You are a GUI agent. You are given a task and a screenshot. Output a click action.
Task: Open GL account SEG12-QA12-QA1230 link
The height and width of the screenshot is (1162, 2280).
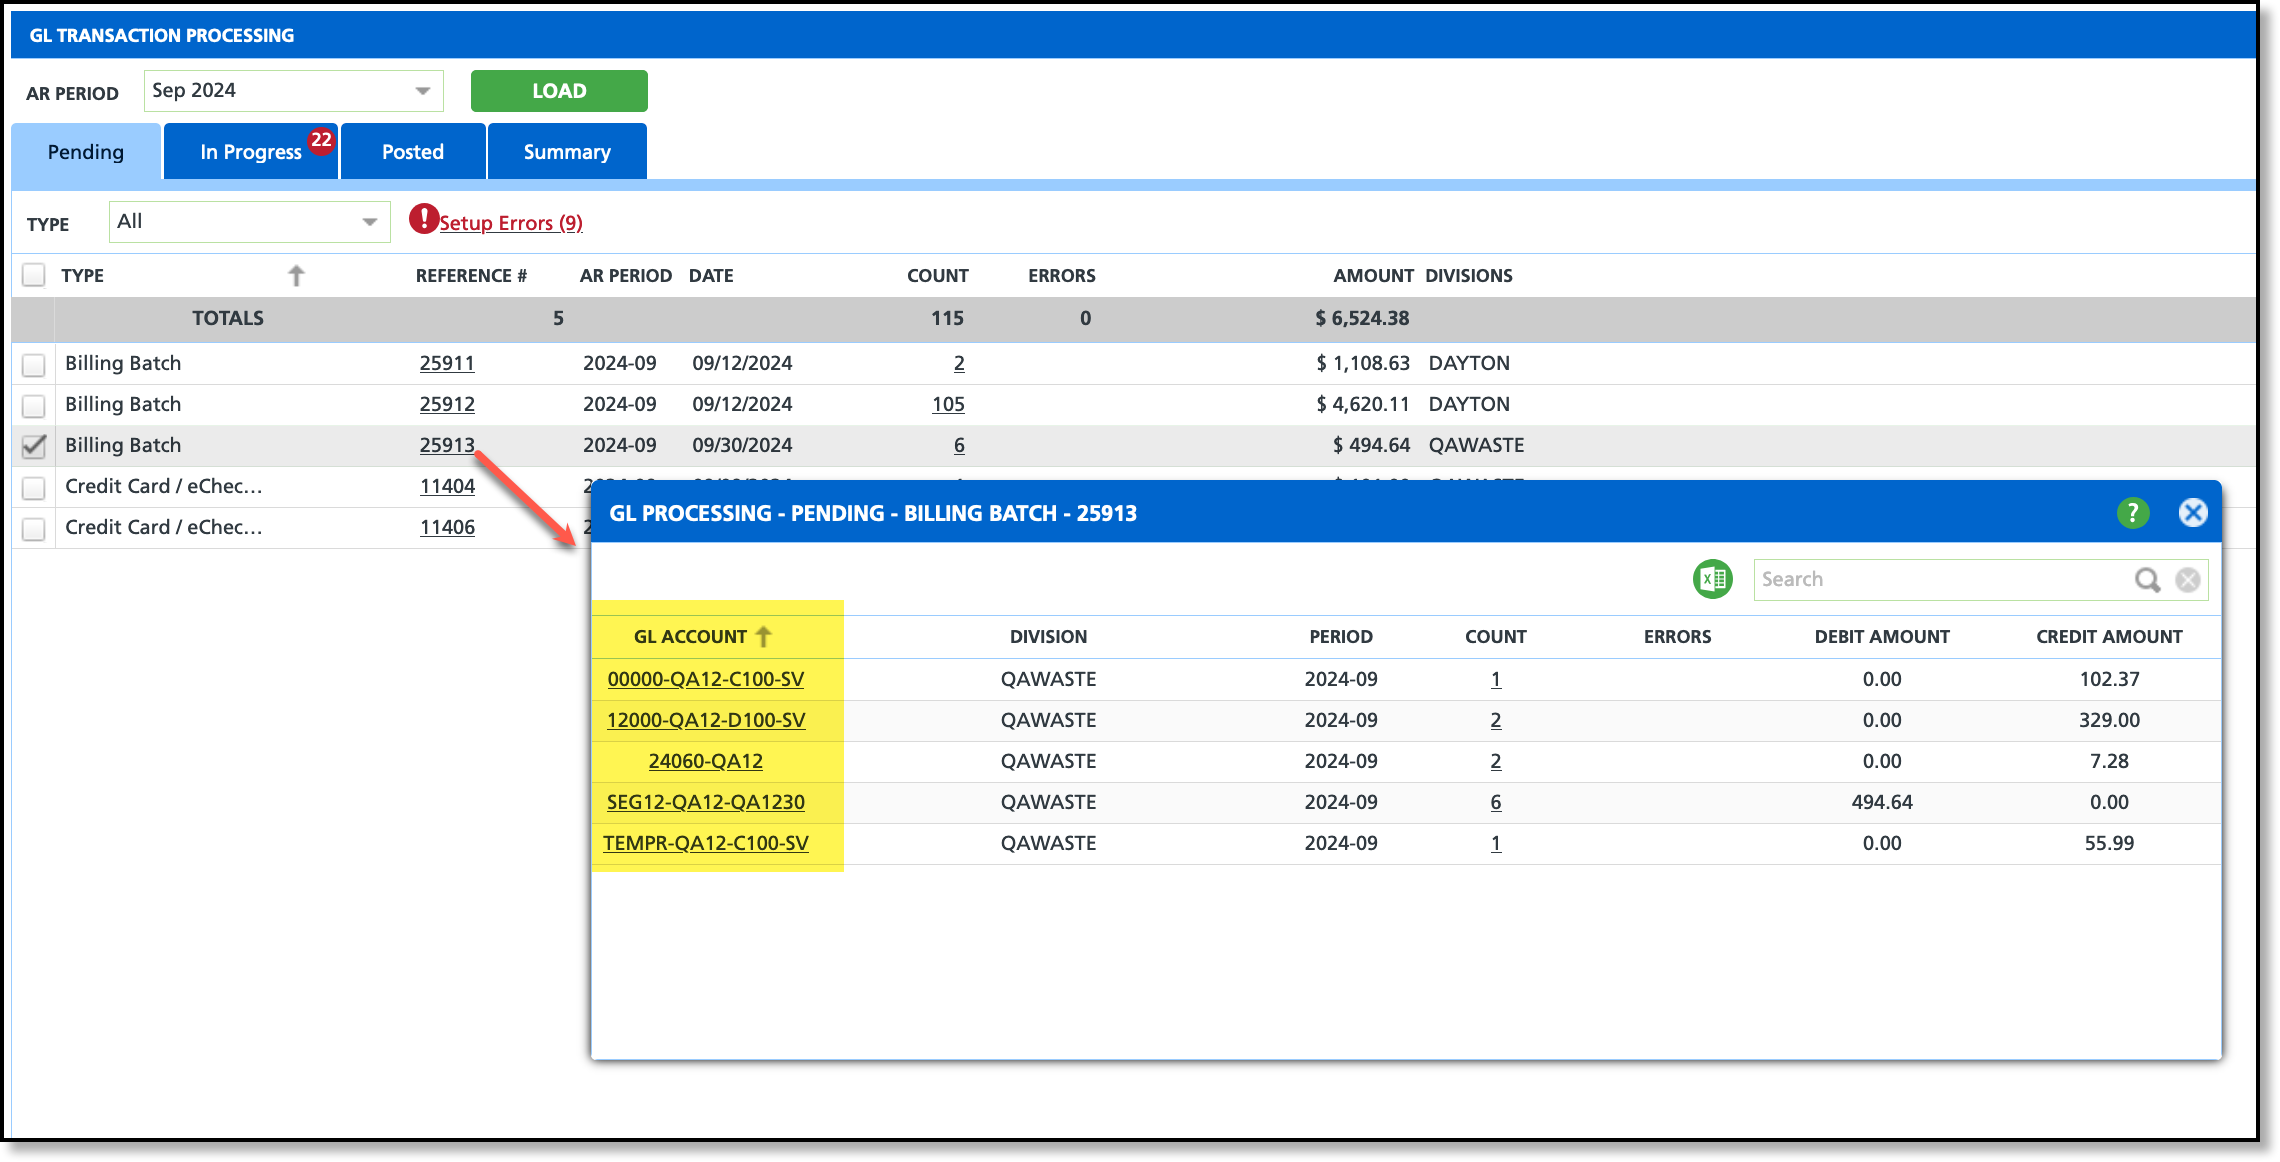point(705,802)
